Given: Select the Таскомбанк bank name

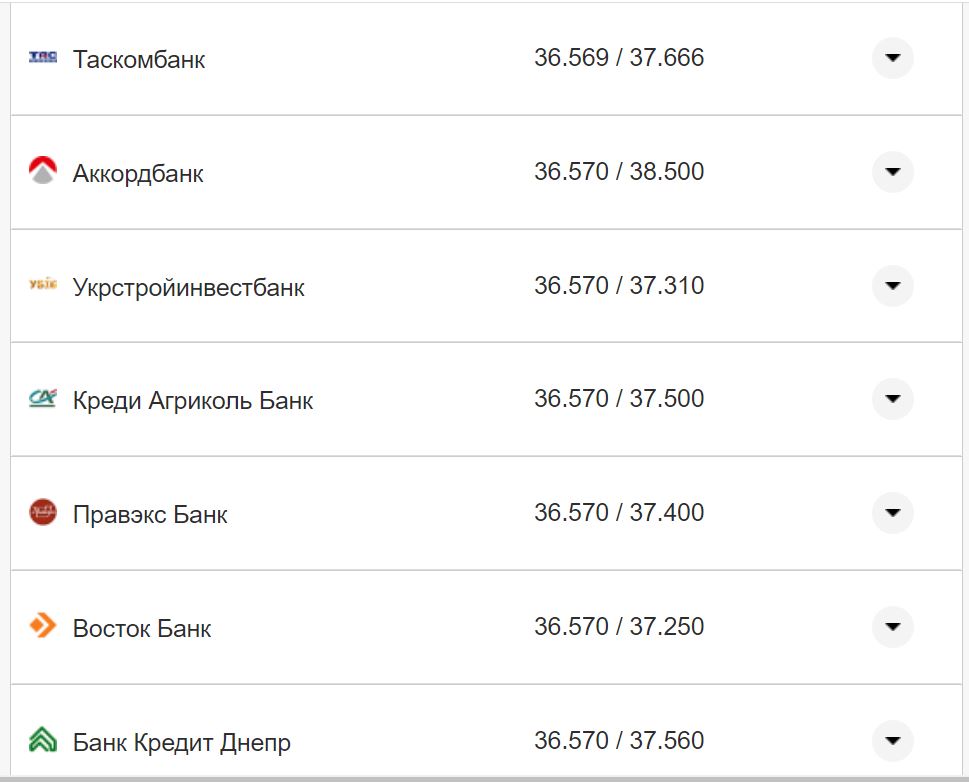Looking at the screenshot, I should (x=139, y=60).
